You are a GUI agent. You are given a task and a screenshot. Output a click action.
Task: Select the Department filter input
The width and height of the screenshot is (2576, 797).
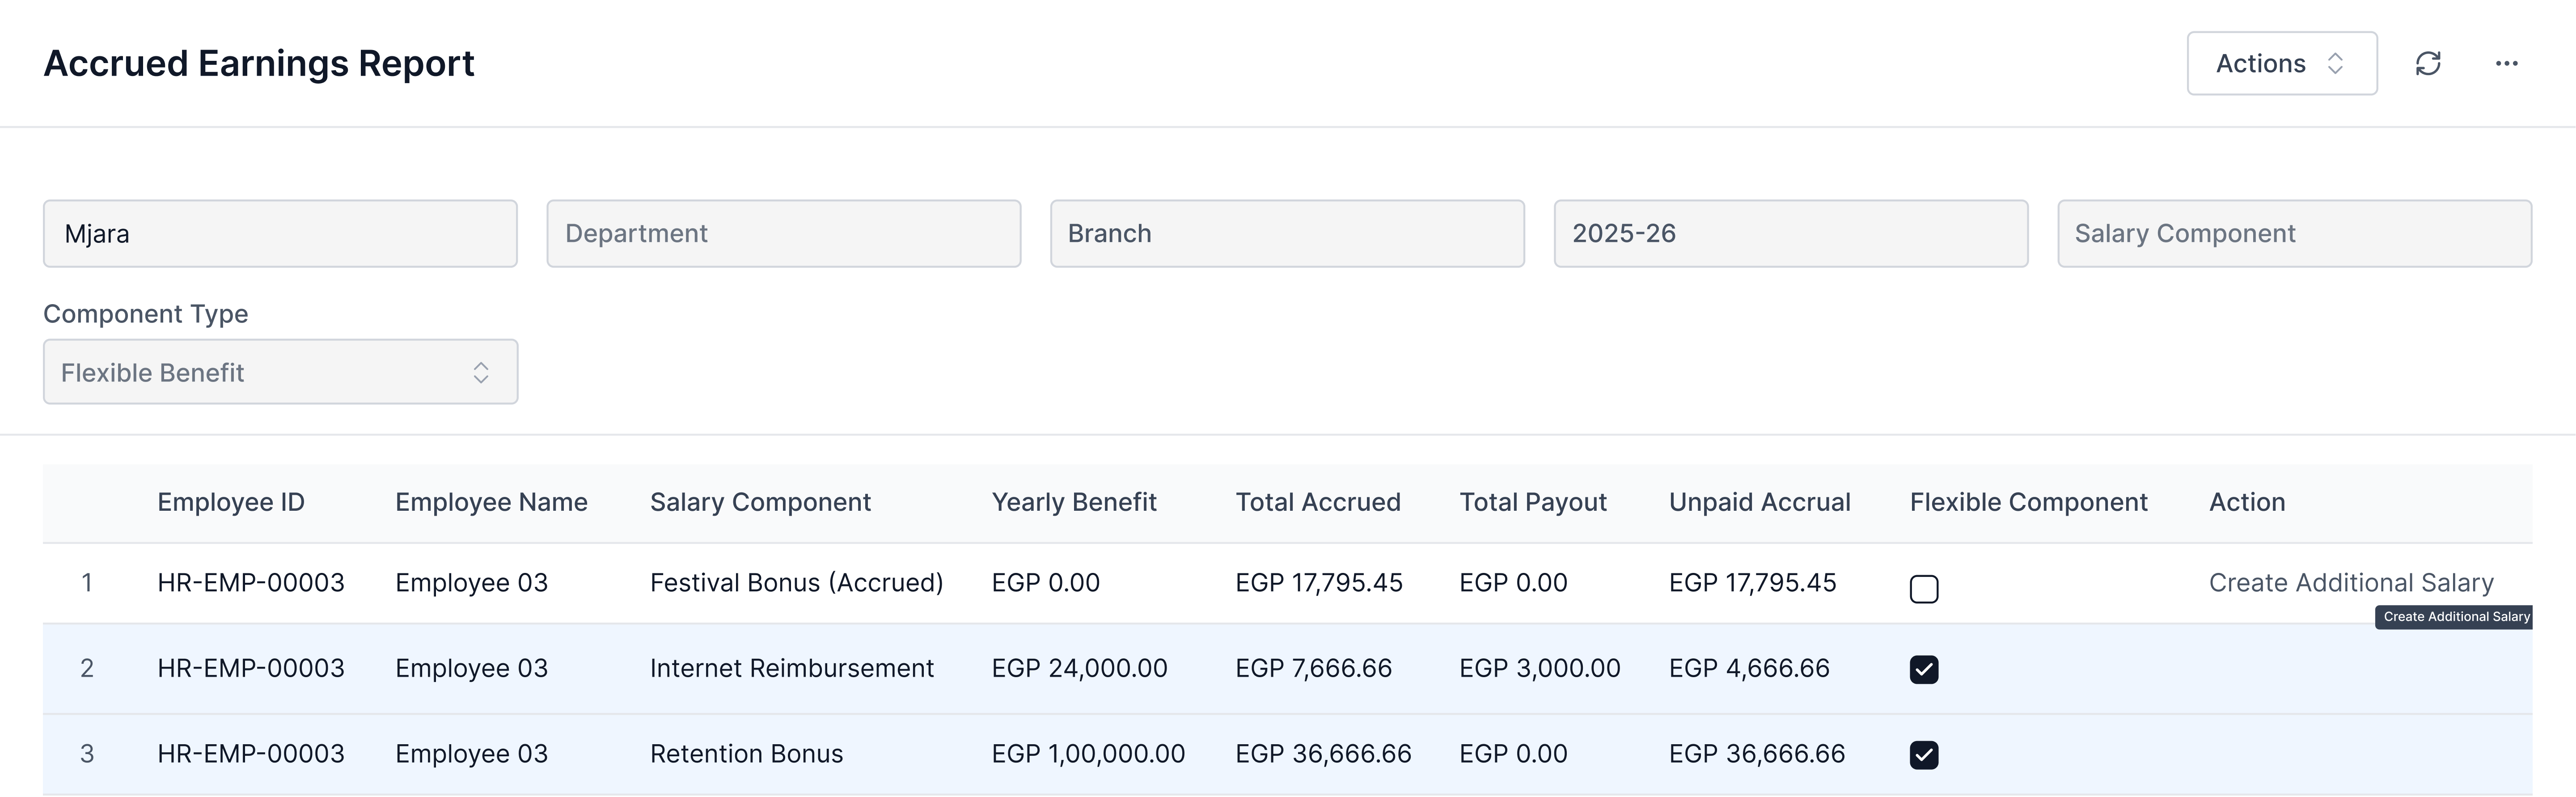coord(783,233)
